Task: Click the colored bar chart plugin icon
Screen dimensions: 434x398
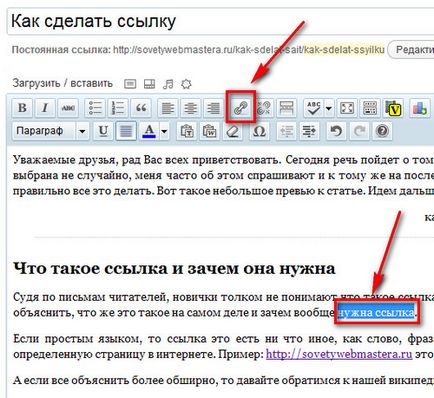Action: pyautogui.click(x=419, y=108)
